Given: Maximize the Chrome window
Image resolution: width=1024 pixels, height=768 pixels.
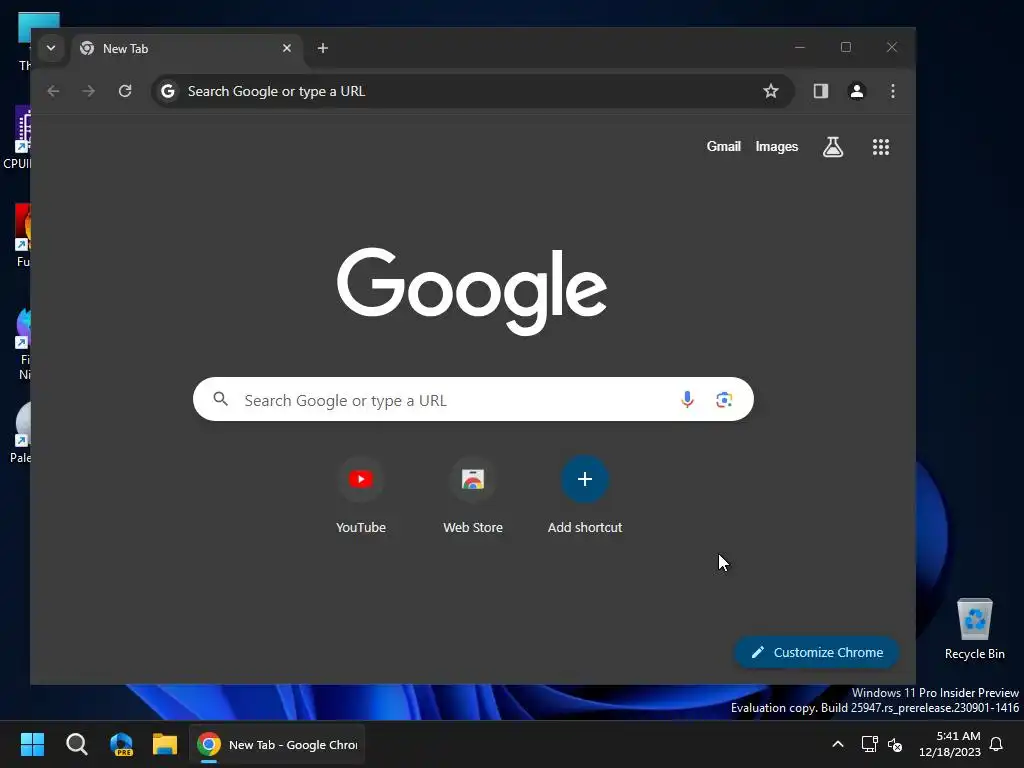Looking at the screenshot, I should click(x=846, y=48).
